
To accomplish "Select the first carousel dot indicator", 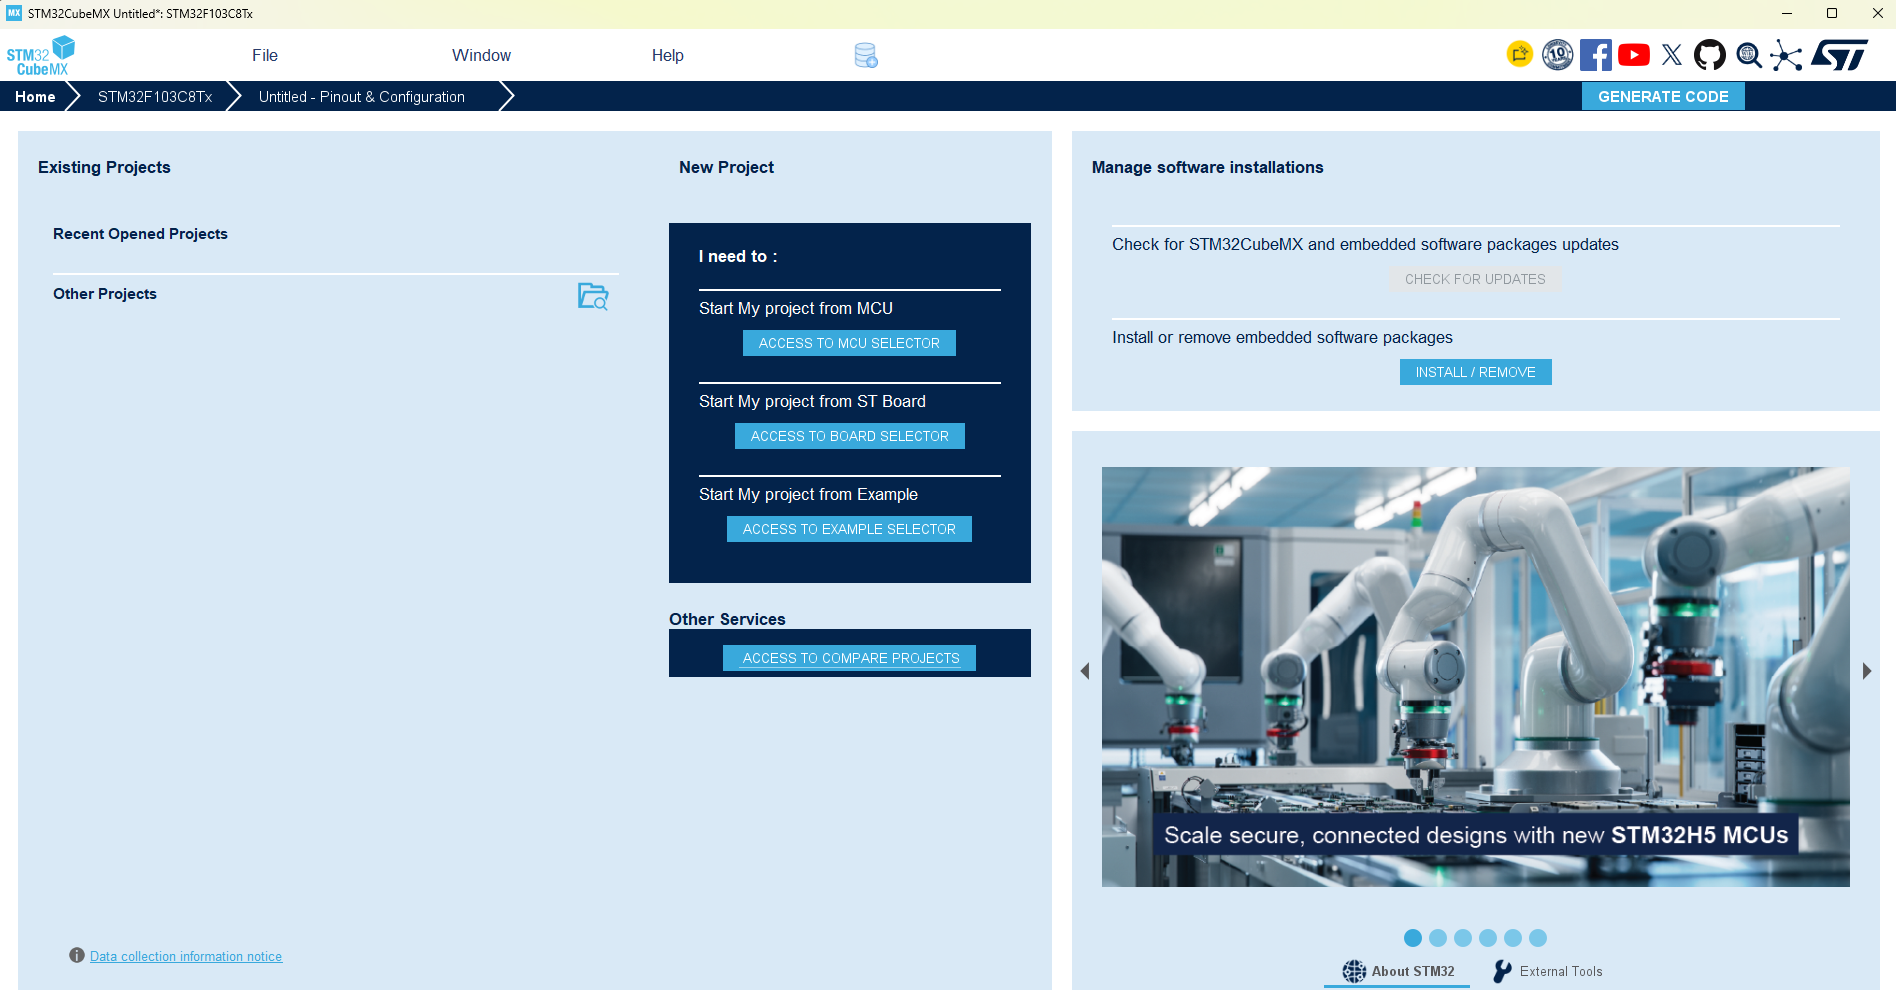I will pyautogui.click(x=1413, y=938).
